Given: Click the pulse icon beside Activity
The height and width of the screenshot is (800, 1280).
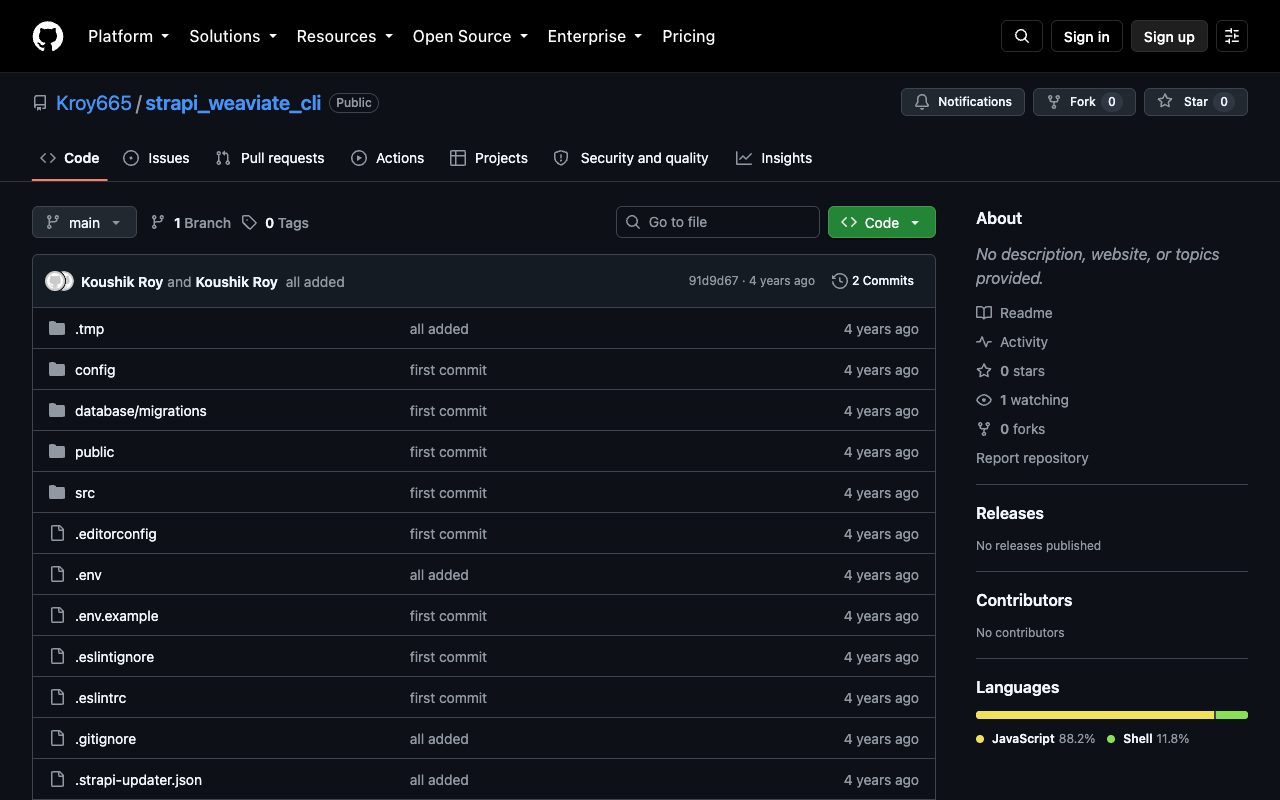Looking at the screenshot, I should [984, 342].
